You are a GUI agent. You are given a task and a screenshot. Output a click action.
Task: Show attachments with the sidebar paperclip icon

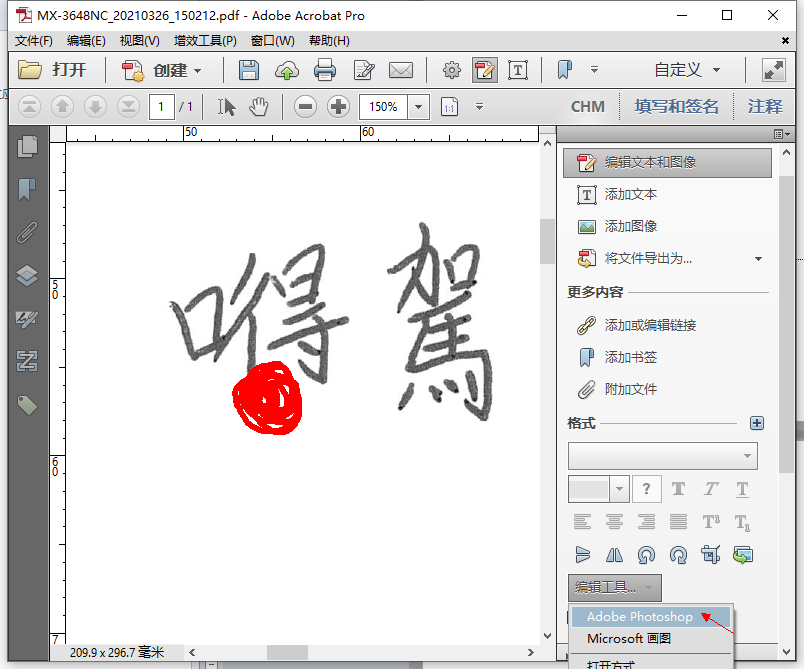point(27,232)
